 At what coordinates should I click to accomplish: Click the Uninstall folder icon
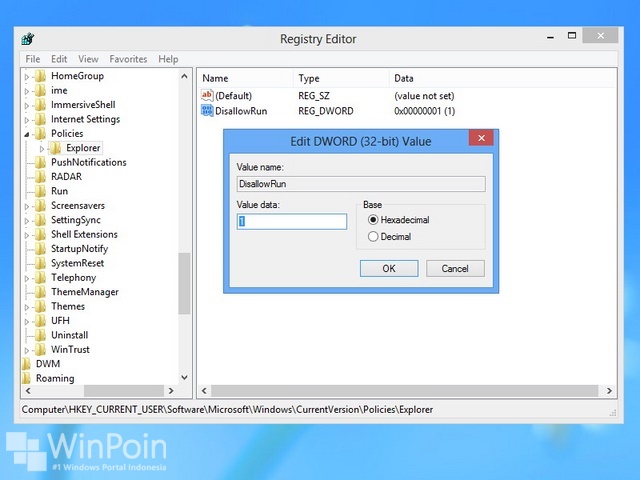[40, 335]
